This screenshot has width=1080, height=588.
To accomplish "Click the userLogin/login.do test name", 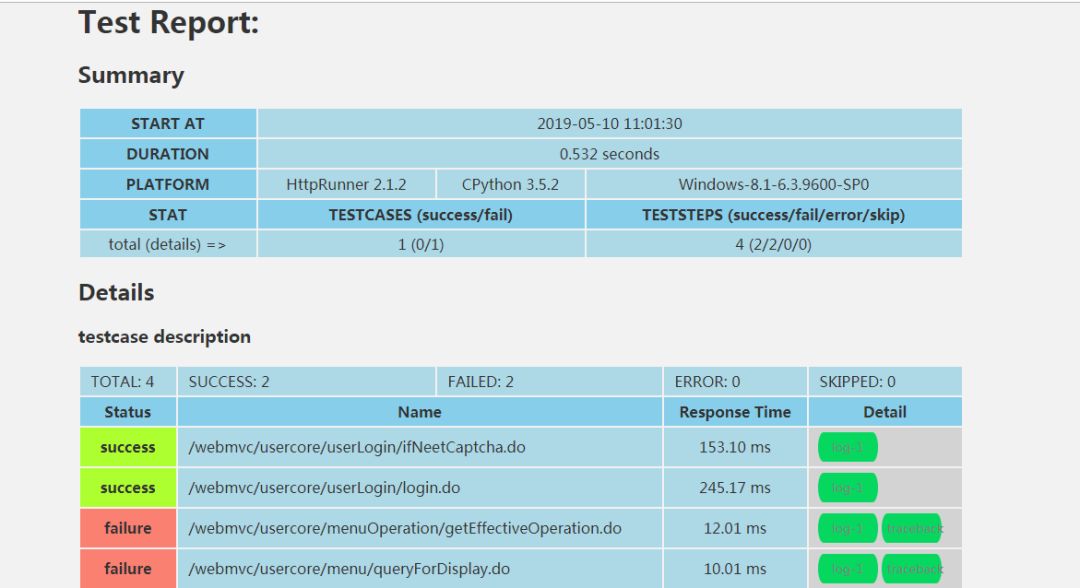I will pos(324,488).
